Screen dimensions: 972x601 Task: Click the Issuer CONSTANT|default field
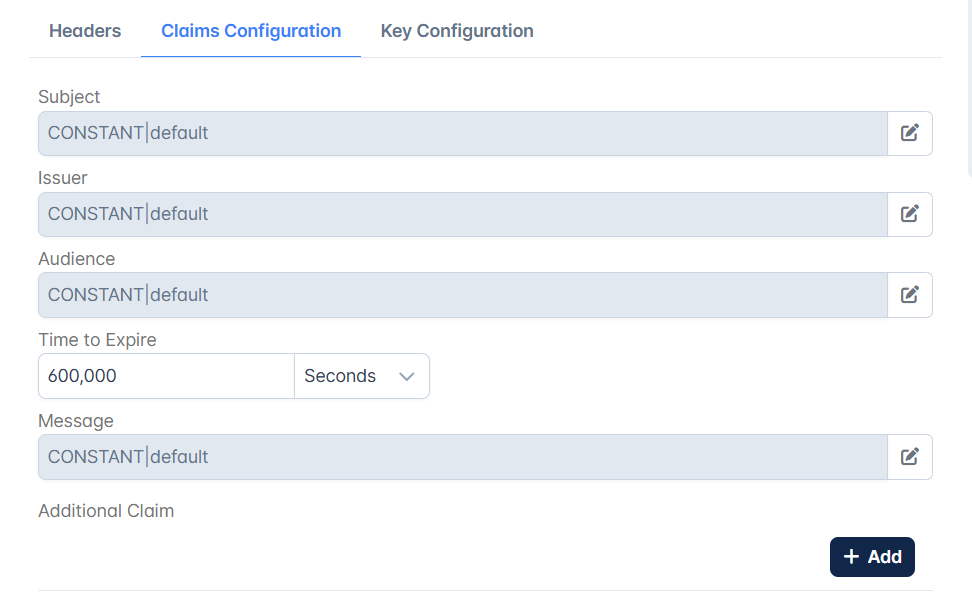pyautogui.click(x=463, y=214)
